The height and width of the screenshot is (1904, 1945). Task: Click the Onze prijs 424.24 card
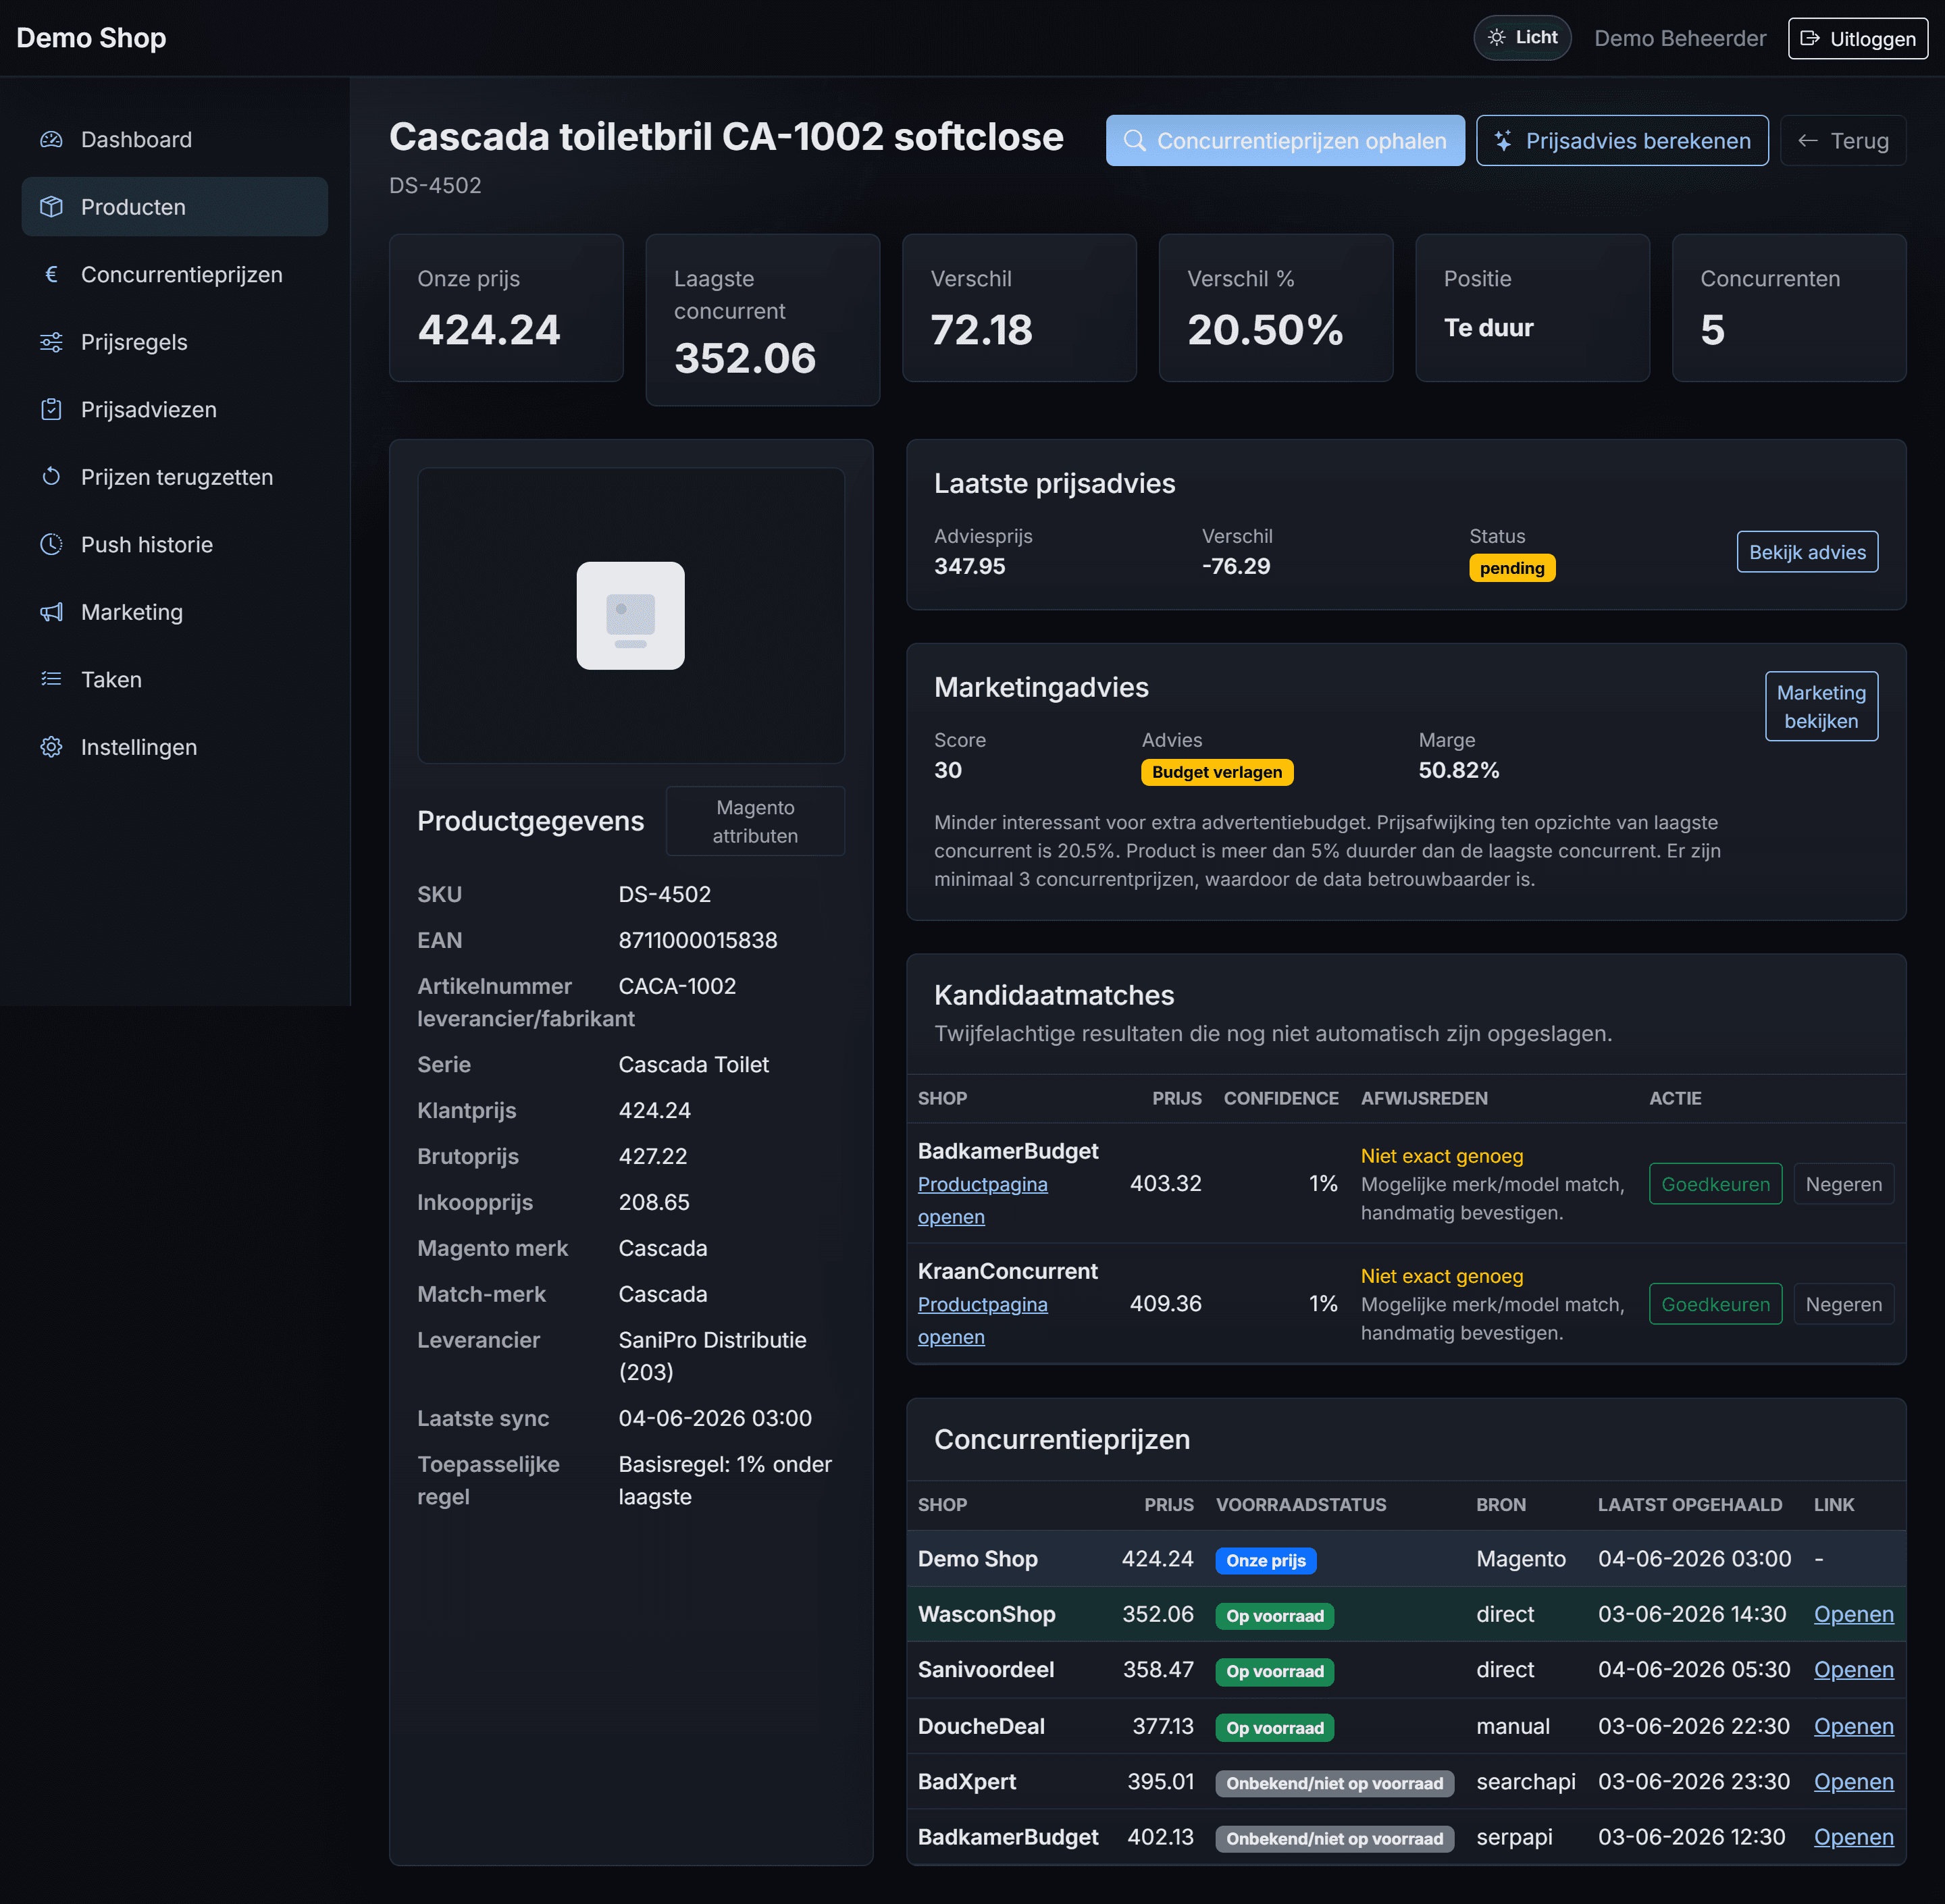[506, 308]
